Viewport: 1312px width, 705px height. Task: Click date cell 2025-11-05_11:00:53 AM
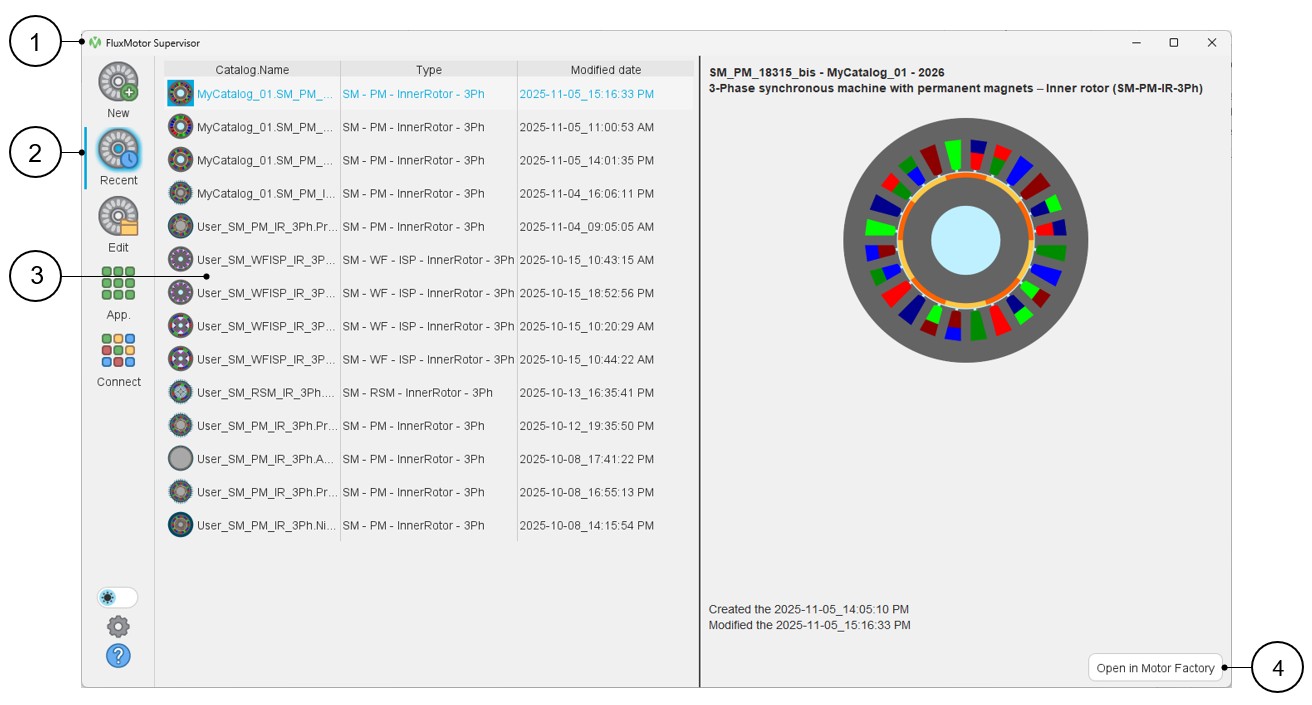point(587,127)
